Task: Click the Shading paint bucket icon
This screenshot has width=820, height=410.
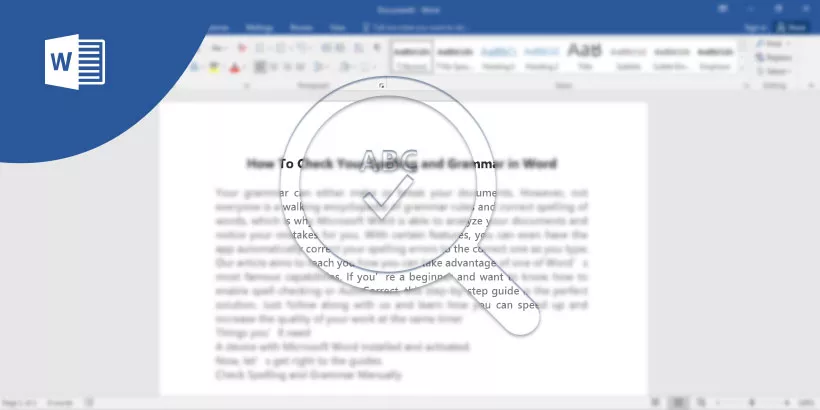Action: tap(345, 67)
